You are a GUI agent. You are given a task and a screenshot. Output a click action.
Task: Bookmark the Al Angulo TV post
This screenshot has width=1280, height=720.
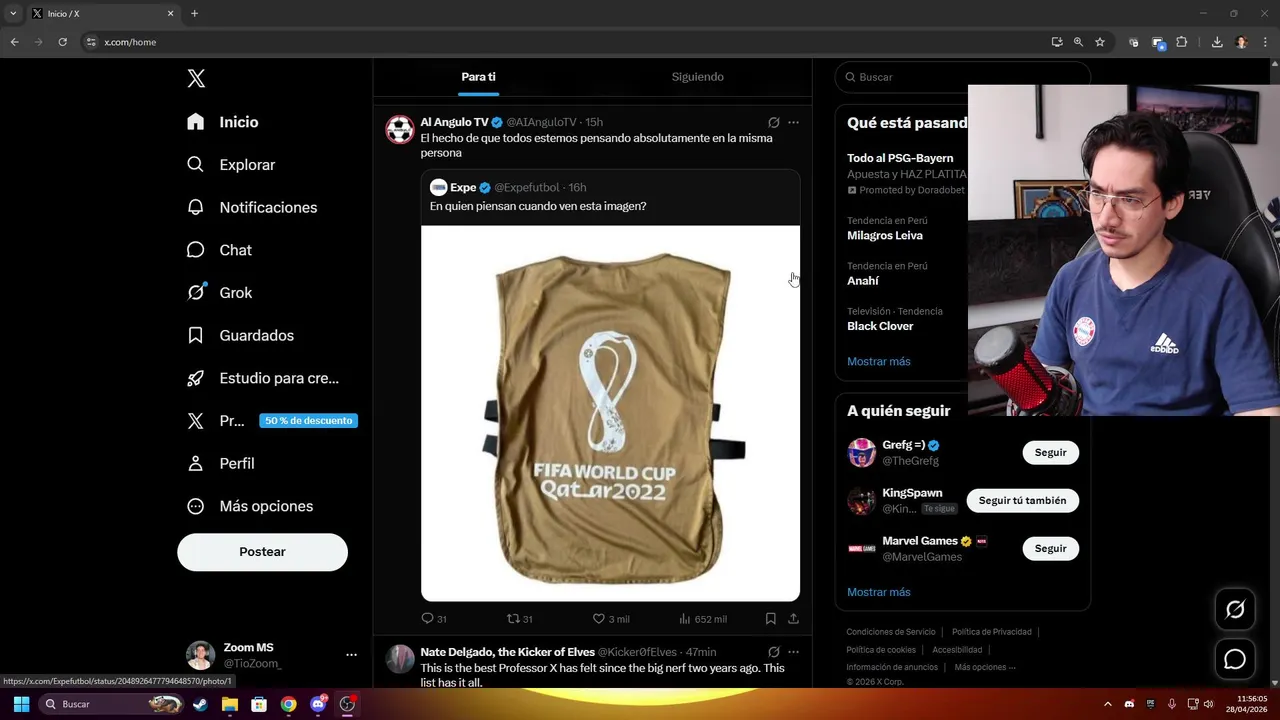click(x=770, y=619)
